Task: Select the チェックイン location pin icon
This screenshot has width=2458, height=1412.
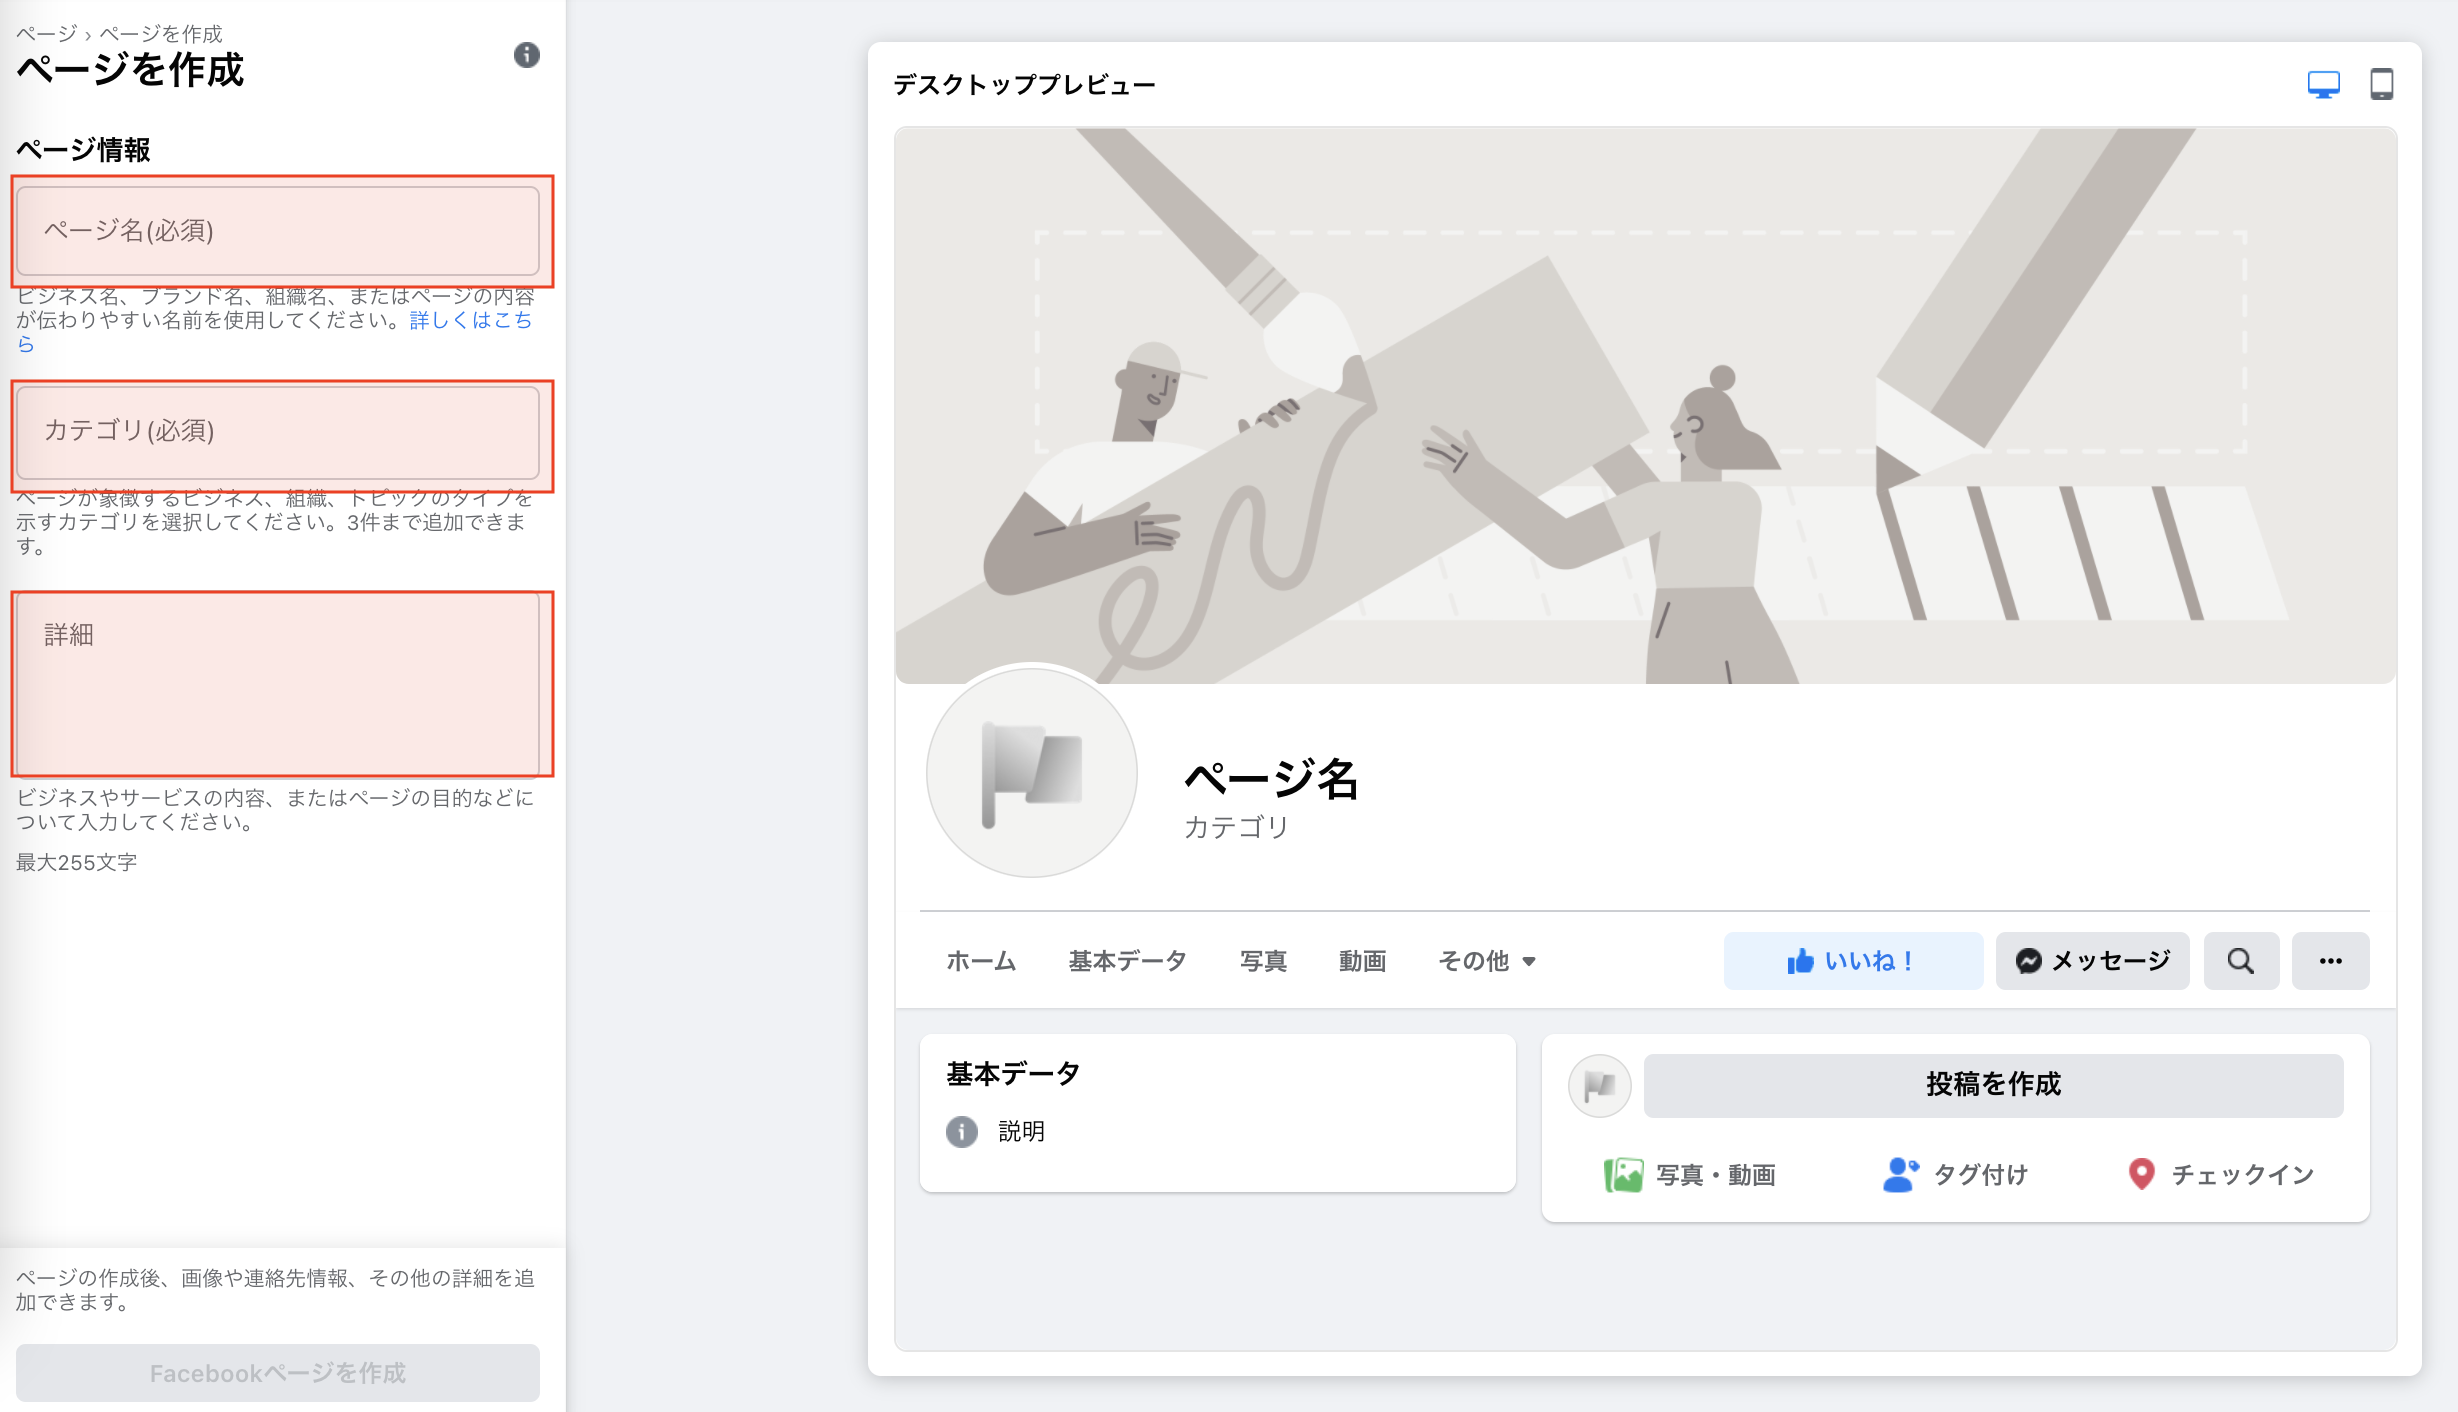Action: [x=2141, y=1175]
